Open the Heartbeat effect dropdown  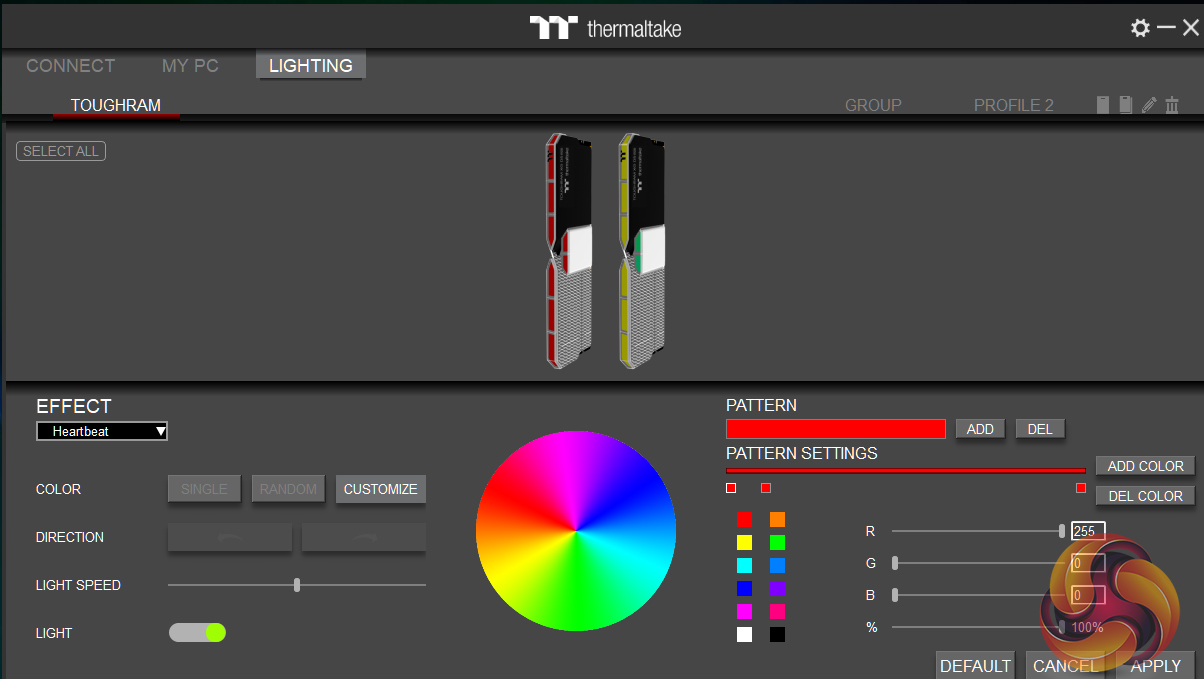click(x=102, y=431)
